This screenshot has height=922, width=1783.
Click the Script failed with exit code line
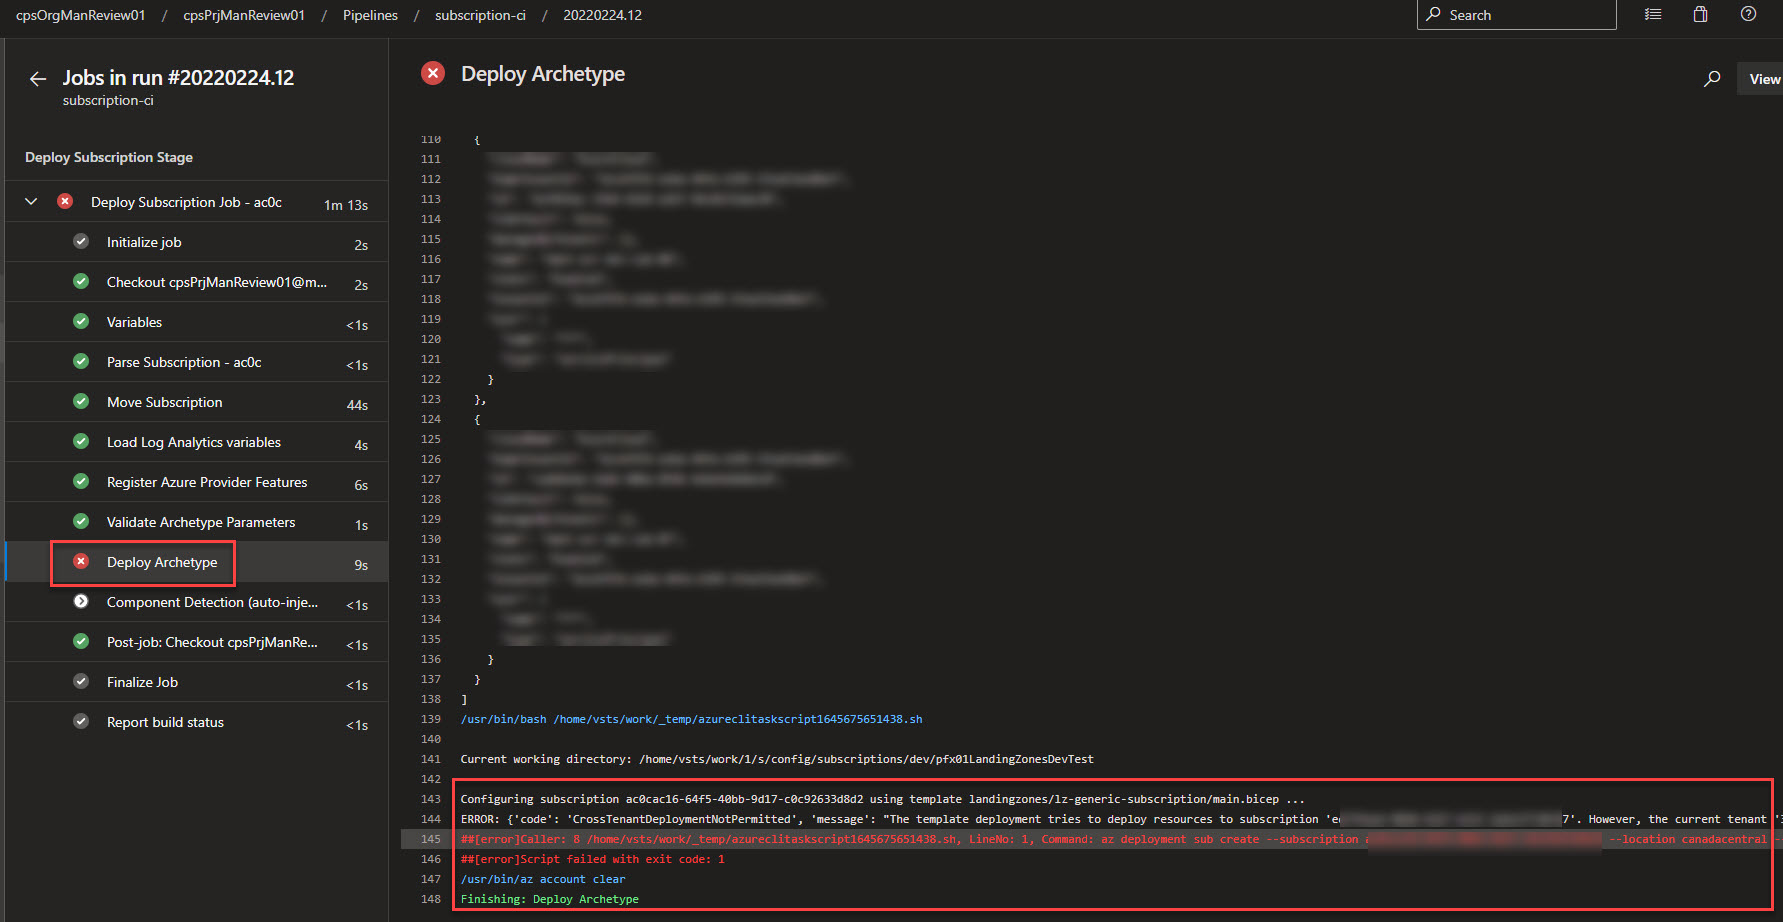coord(593,859)
